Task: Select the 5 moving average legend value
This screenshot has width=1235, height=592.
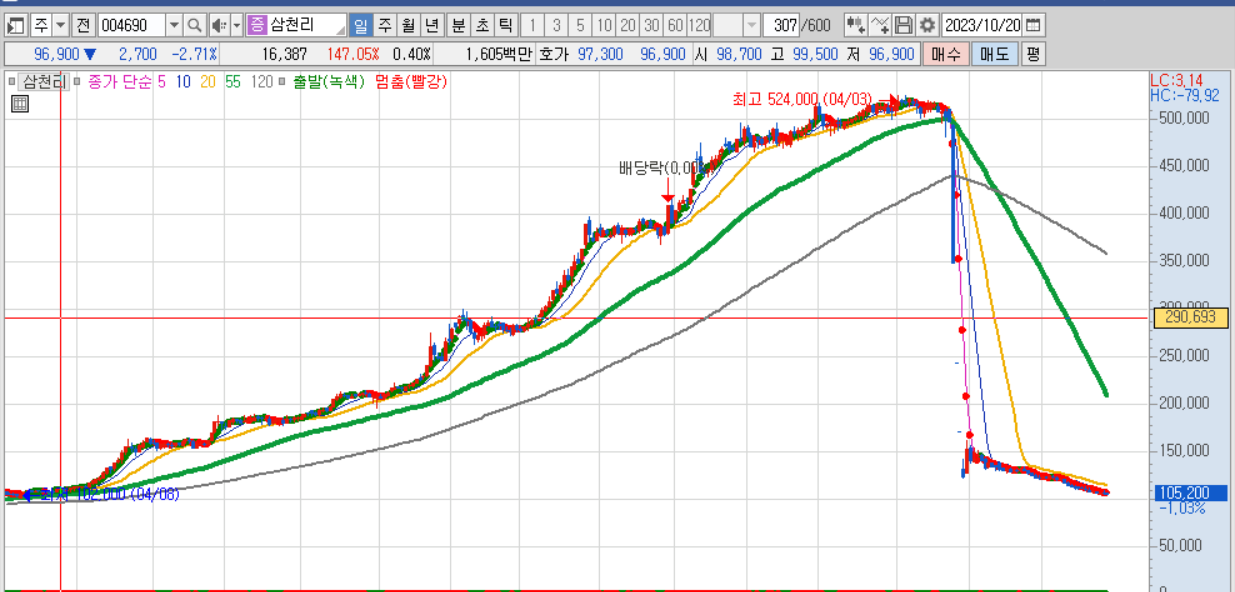Action: [162, 82]
